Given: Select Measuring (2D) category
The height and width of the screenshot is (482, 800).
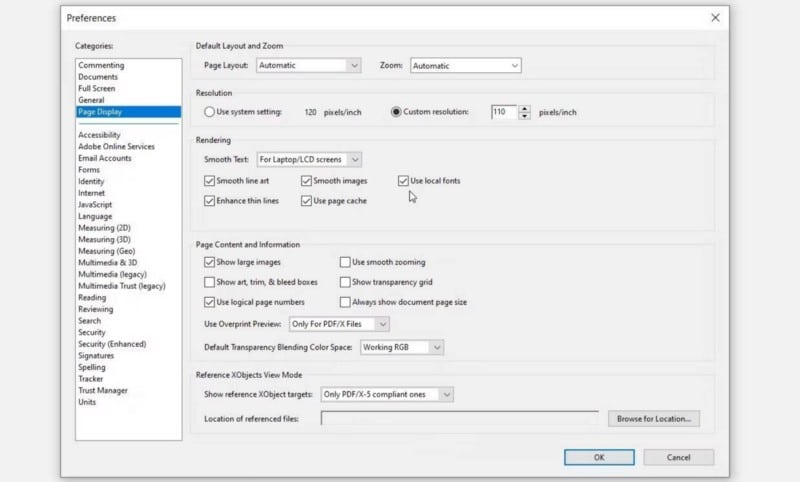Looking at the screenshot, I should click(x=104, y=228).
